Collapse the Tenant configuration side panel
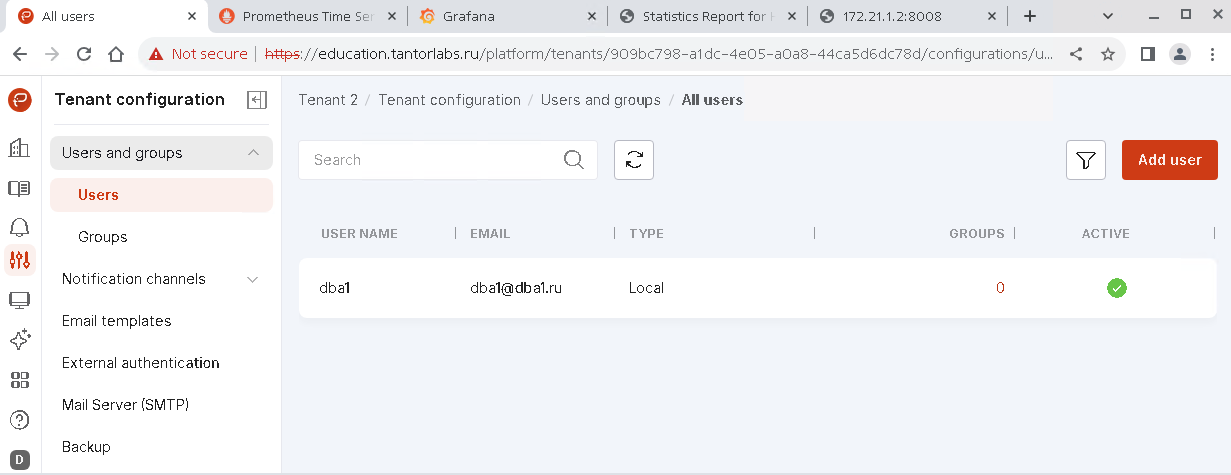The width and height of the screenshot is (1231, 475). coord(257,100)
